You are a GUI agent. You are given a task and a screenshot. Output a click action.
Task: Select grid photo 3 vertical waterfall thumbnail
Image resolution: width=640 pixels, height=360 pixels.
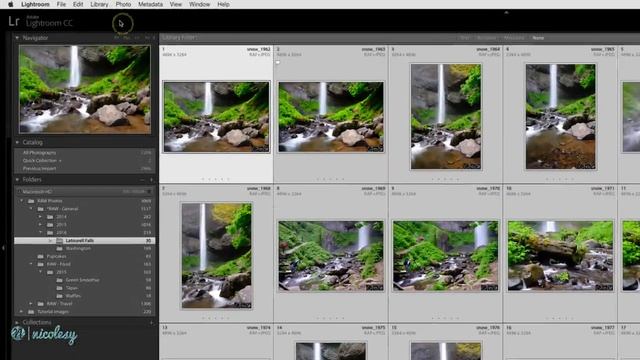(x=446, y=116)
